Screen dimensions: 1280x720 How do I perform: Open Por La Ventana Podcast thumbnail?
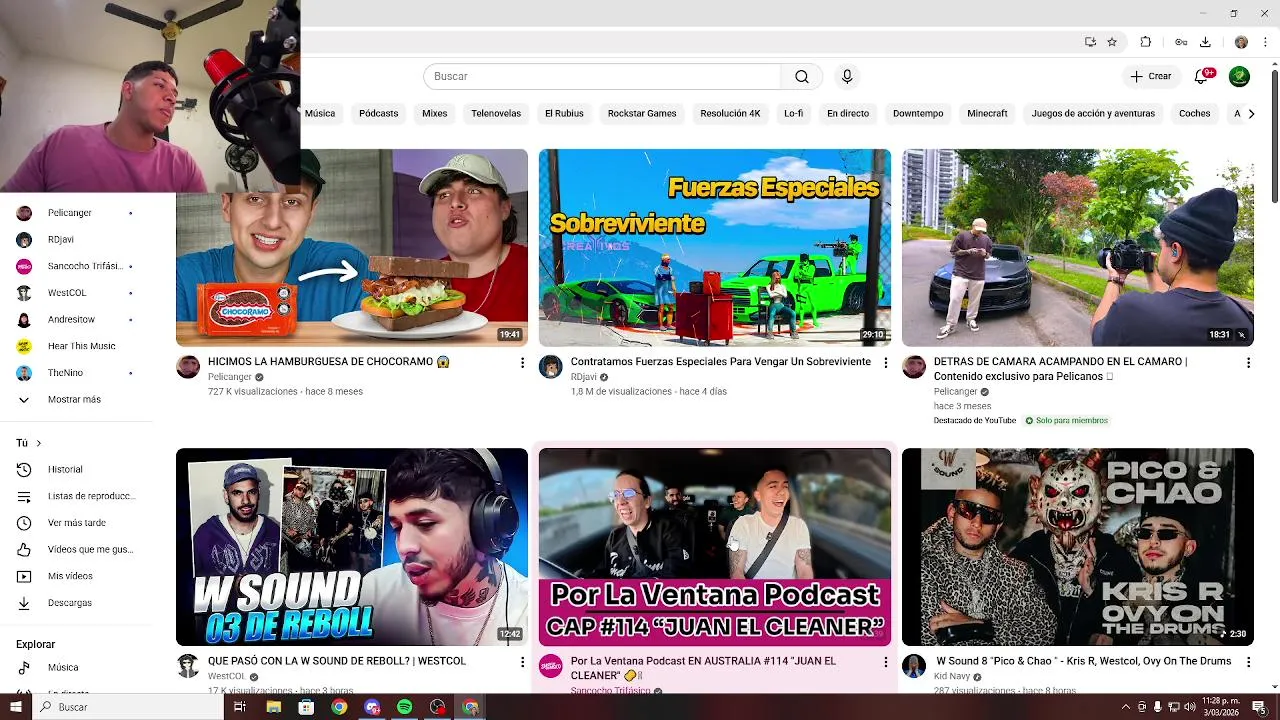coord(715,547)
